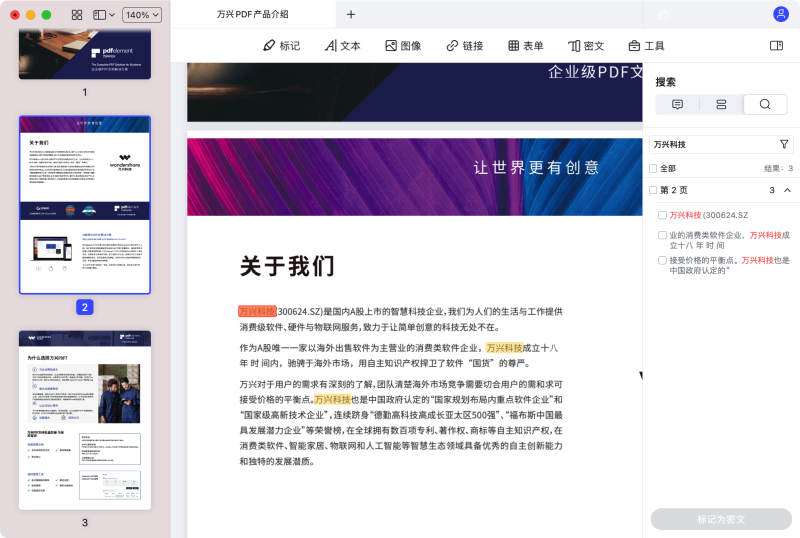This screenshot has height=538, width=800.
Task: Select the 密文 redaction tool
Action: pyautogui.click(x=586, y=46)
